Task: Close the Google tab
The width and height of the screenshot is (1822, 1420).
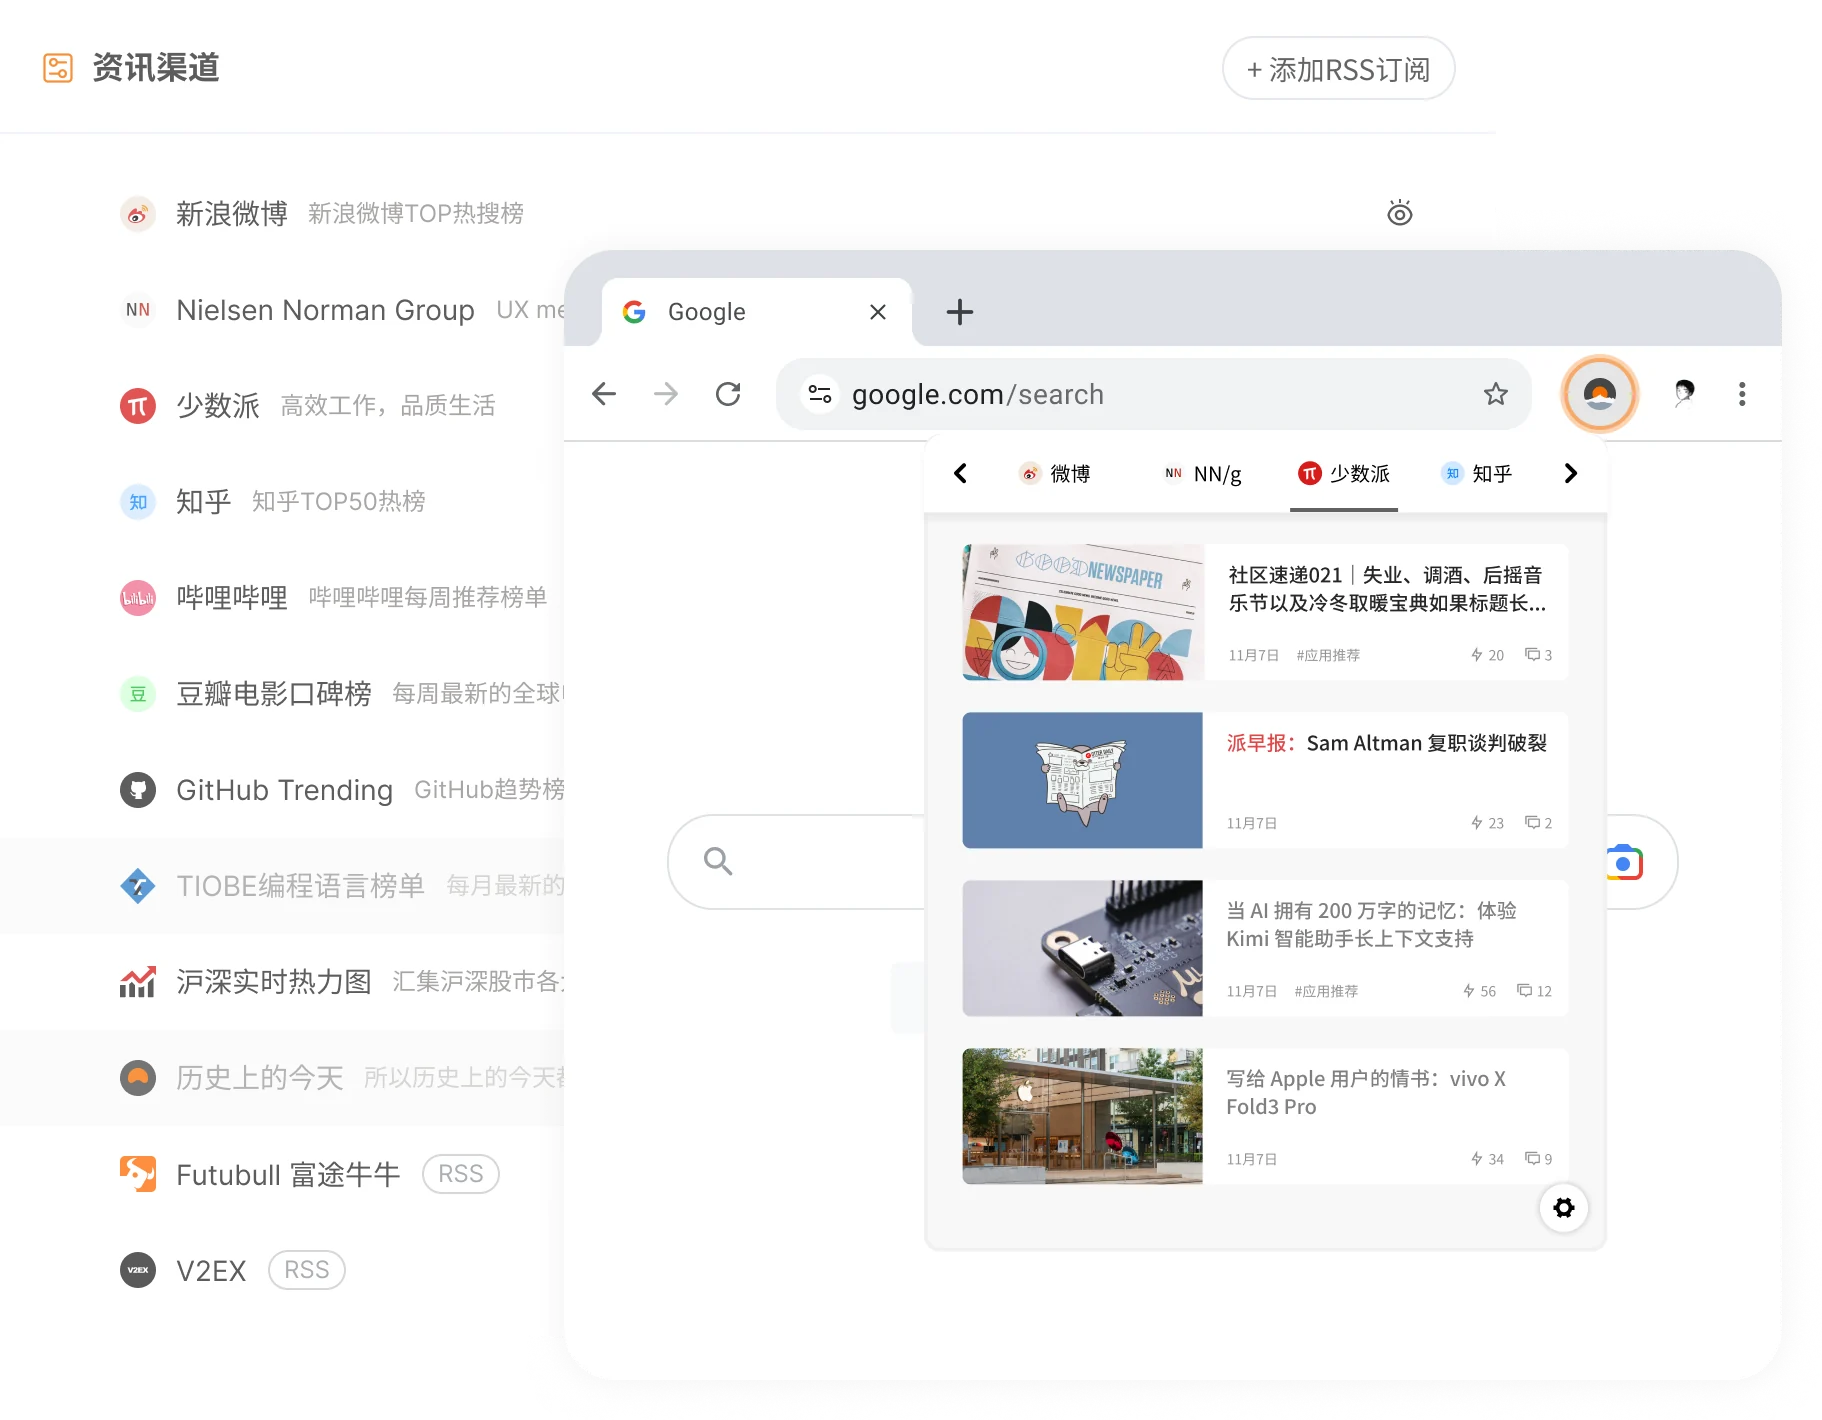Action: pos(878,312)
